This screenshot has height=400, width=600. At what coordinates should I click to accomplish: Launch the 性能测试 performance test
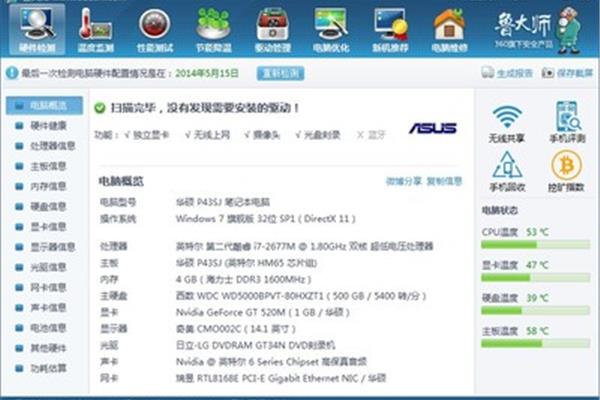(155, 30)
